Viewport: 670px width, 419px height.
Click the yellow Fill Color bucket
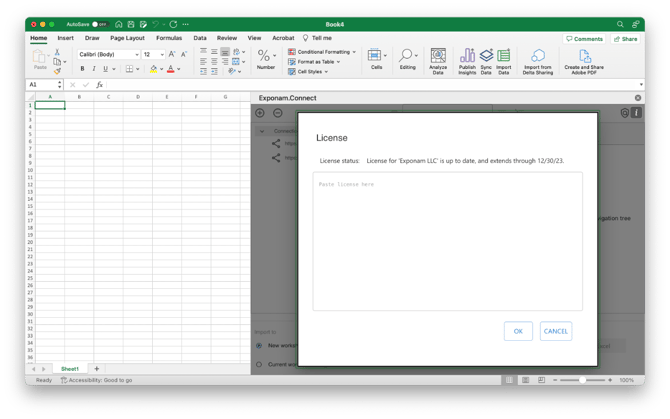(153, 69)
